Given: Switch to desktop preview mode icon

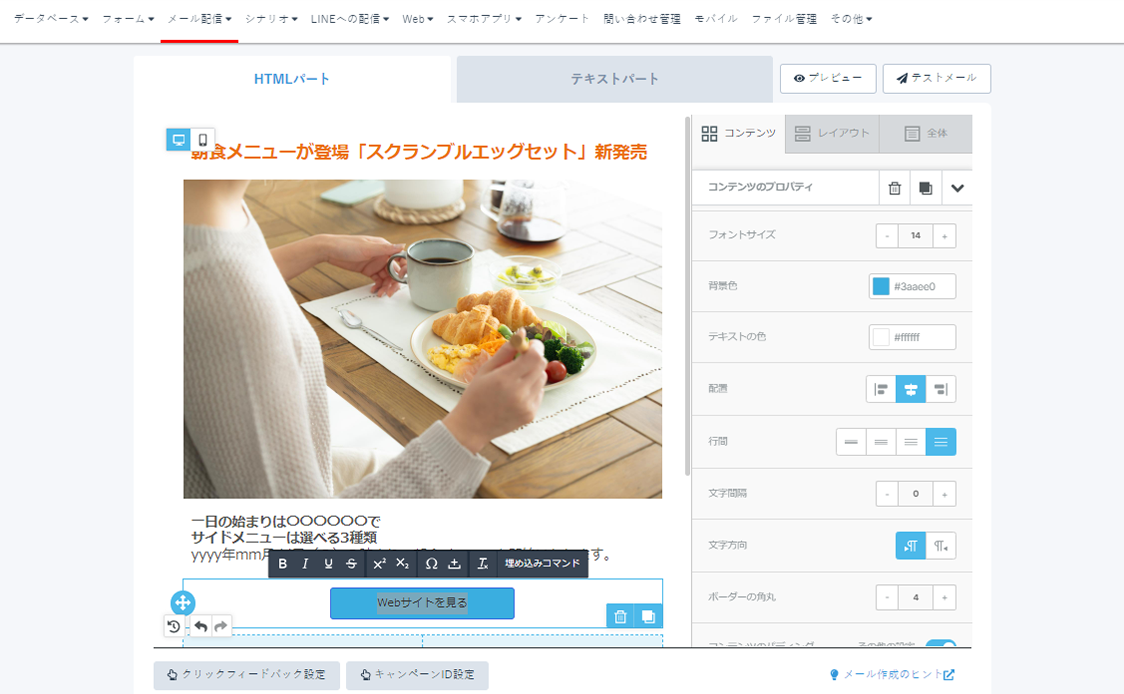Looking at the screenshot, I should coord(178,140).
